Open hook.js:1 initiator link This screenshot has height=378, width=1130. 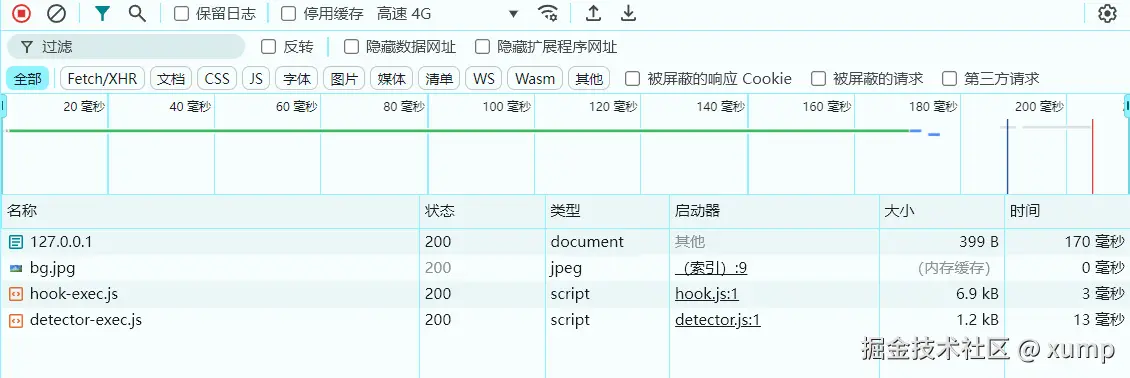click(x=707, y=294)
